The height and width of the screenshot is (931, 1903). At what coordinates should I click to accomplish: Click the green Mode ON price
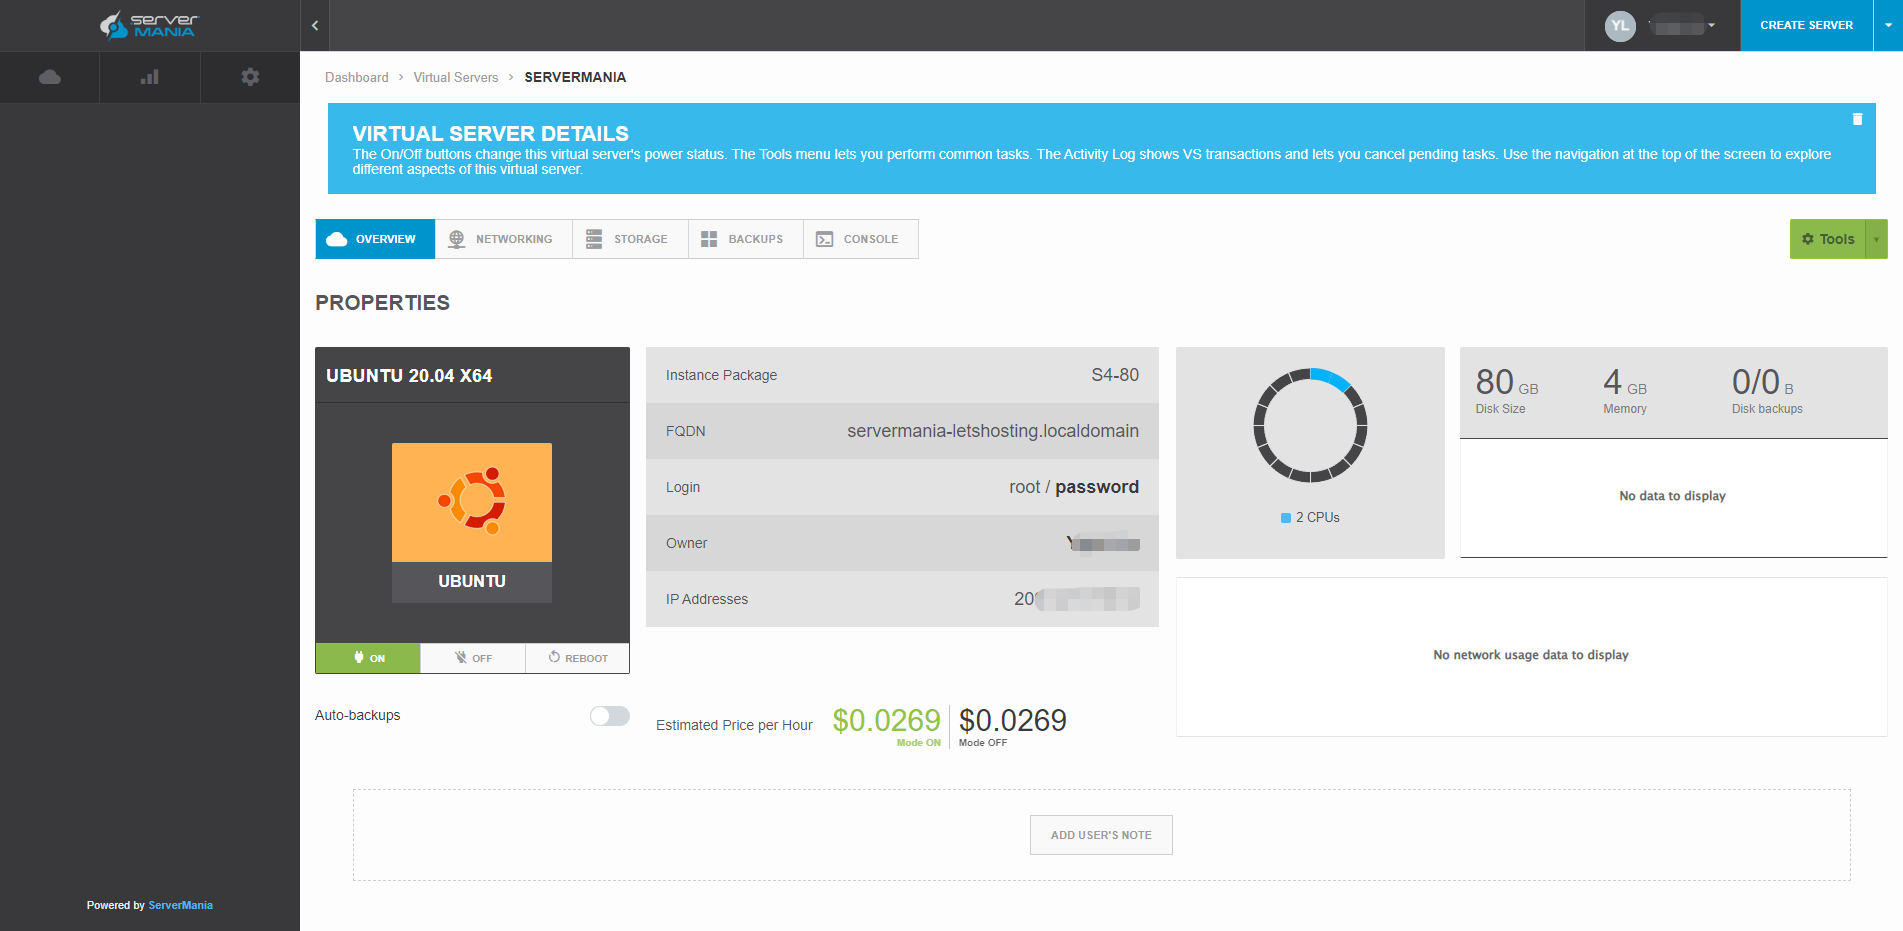coord(886,720)
